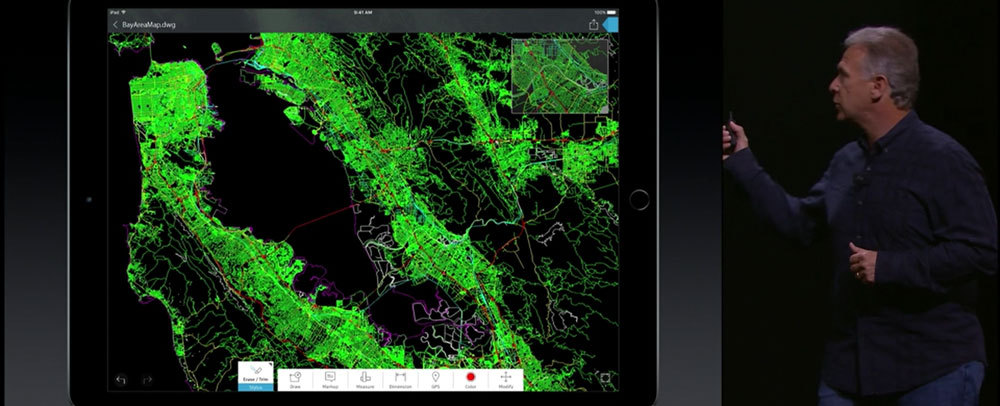1000x406 pixels.
Task: Select the Measure tool
Action: pyautogui.click(x=365, y=380)
